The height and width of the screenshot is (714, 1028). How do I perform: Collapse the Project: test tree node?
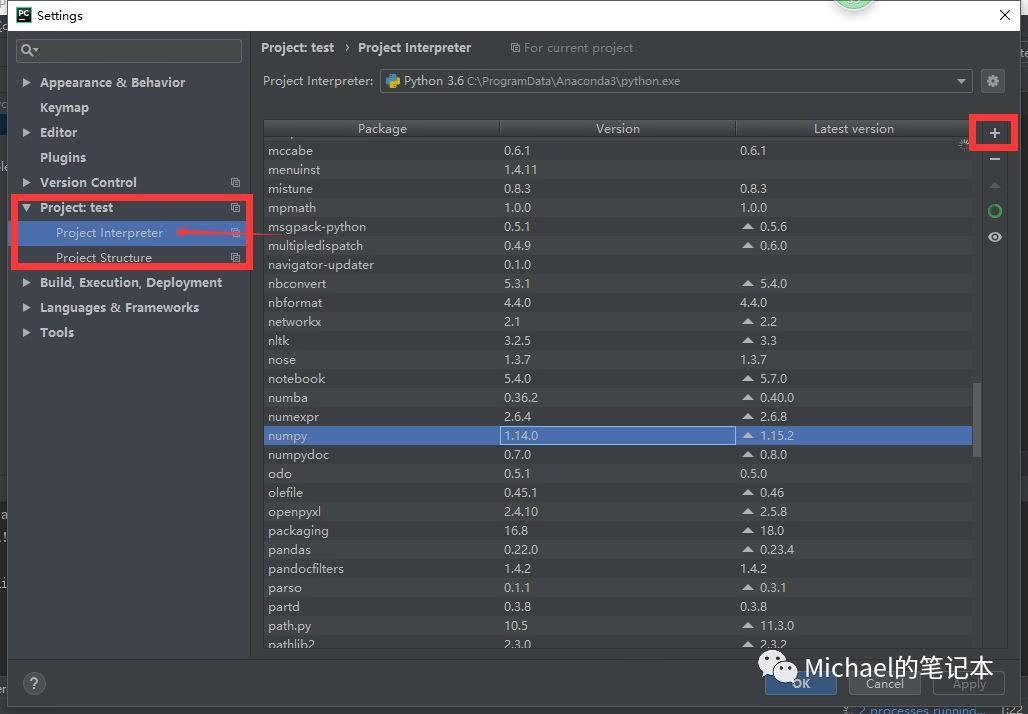point(27,208)
